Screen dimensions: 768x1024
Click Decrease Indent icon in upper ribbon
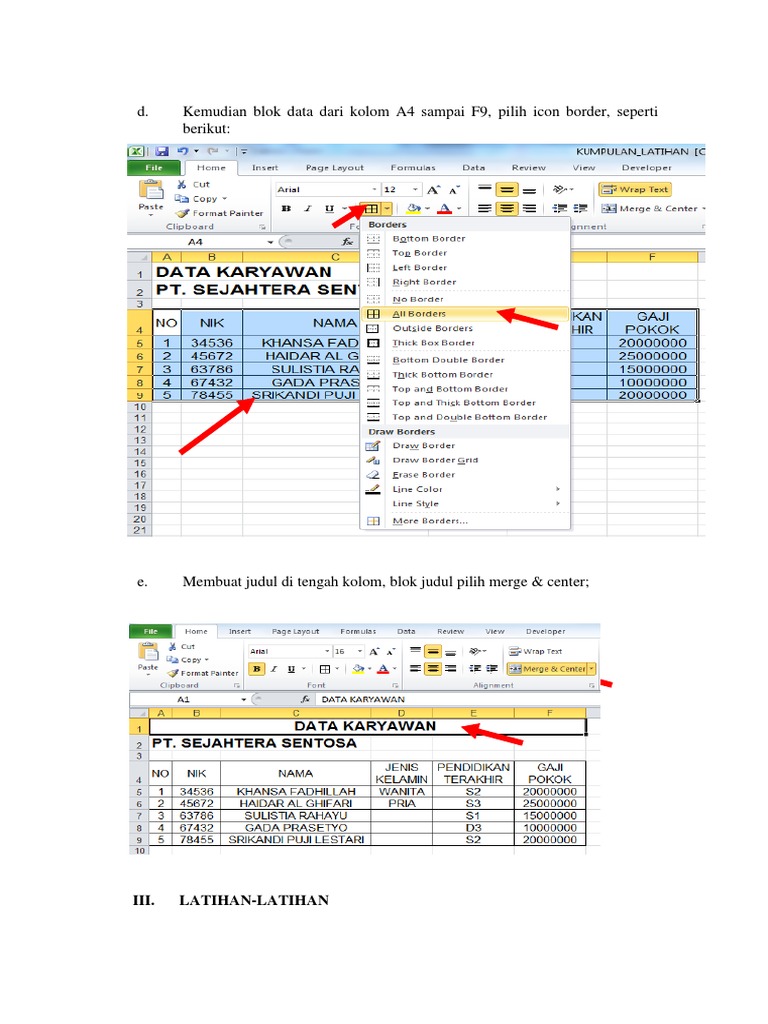(560, 208)
